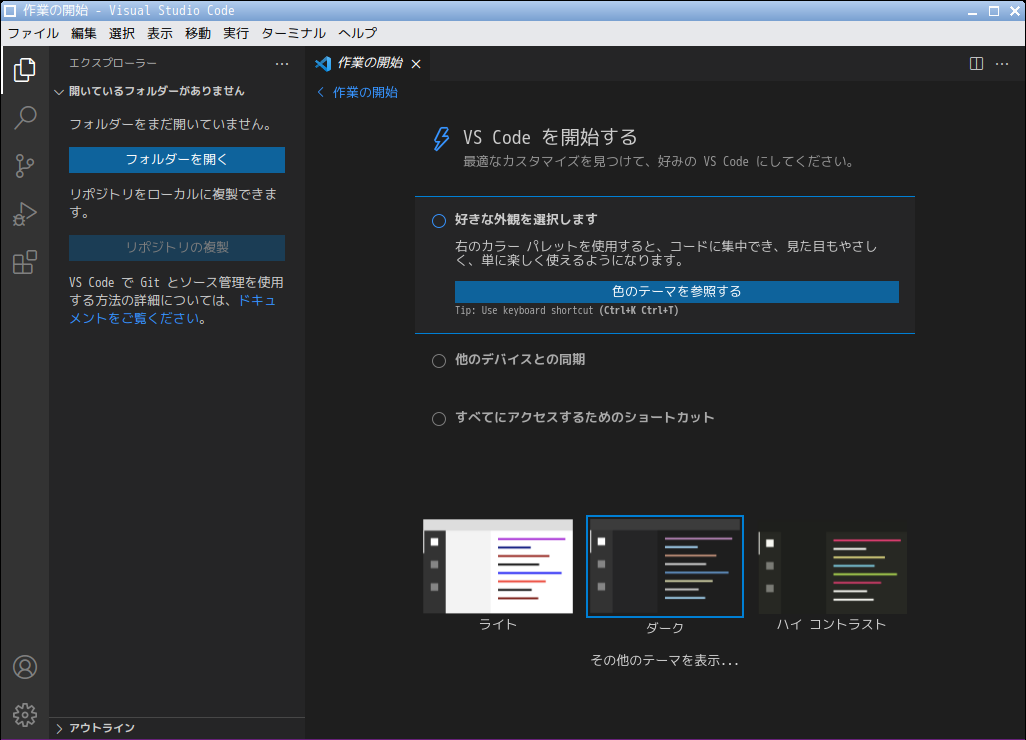
Task: Open the Accounts icon in activity bar
Action: (25, 667)
